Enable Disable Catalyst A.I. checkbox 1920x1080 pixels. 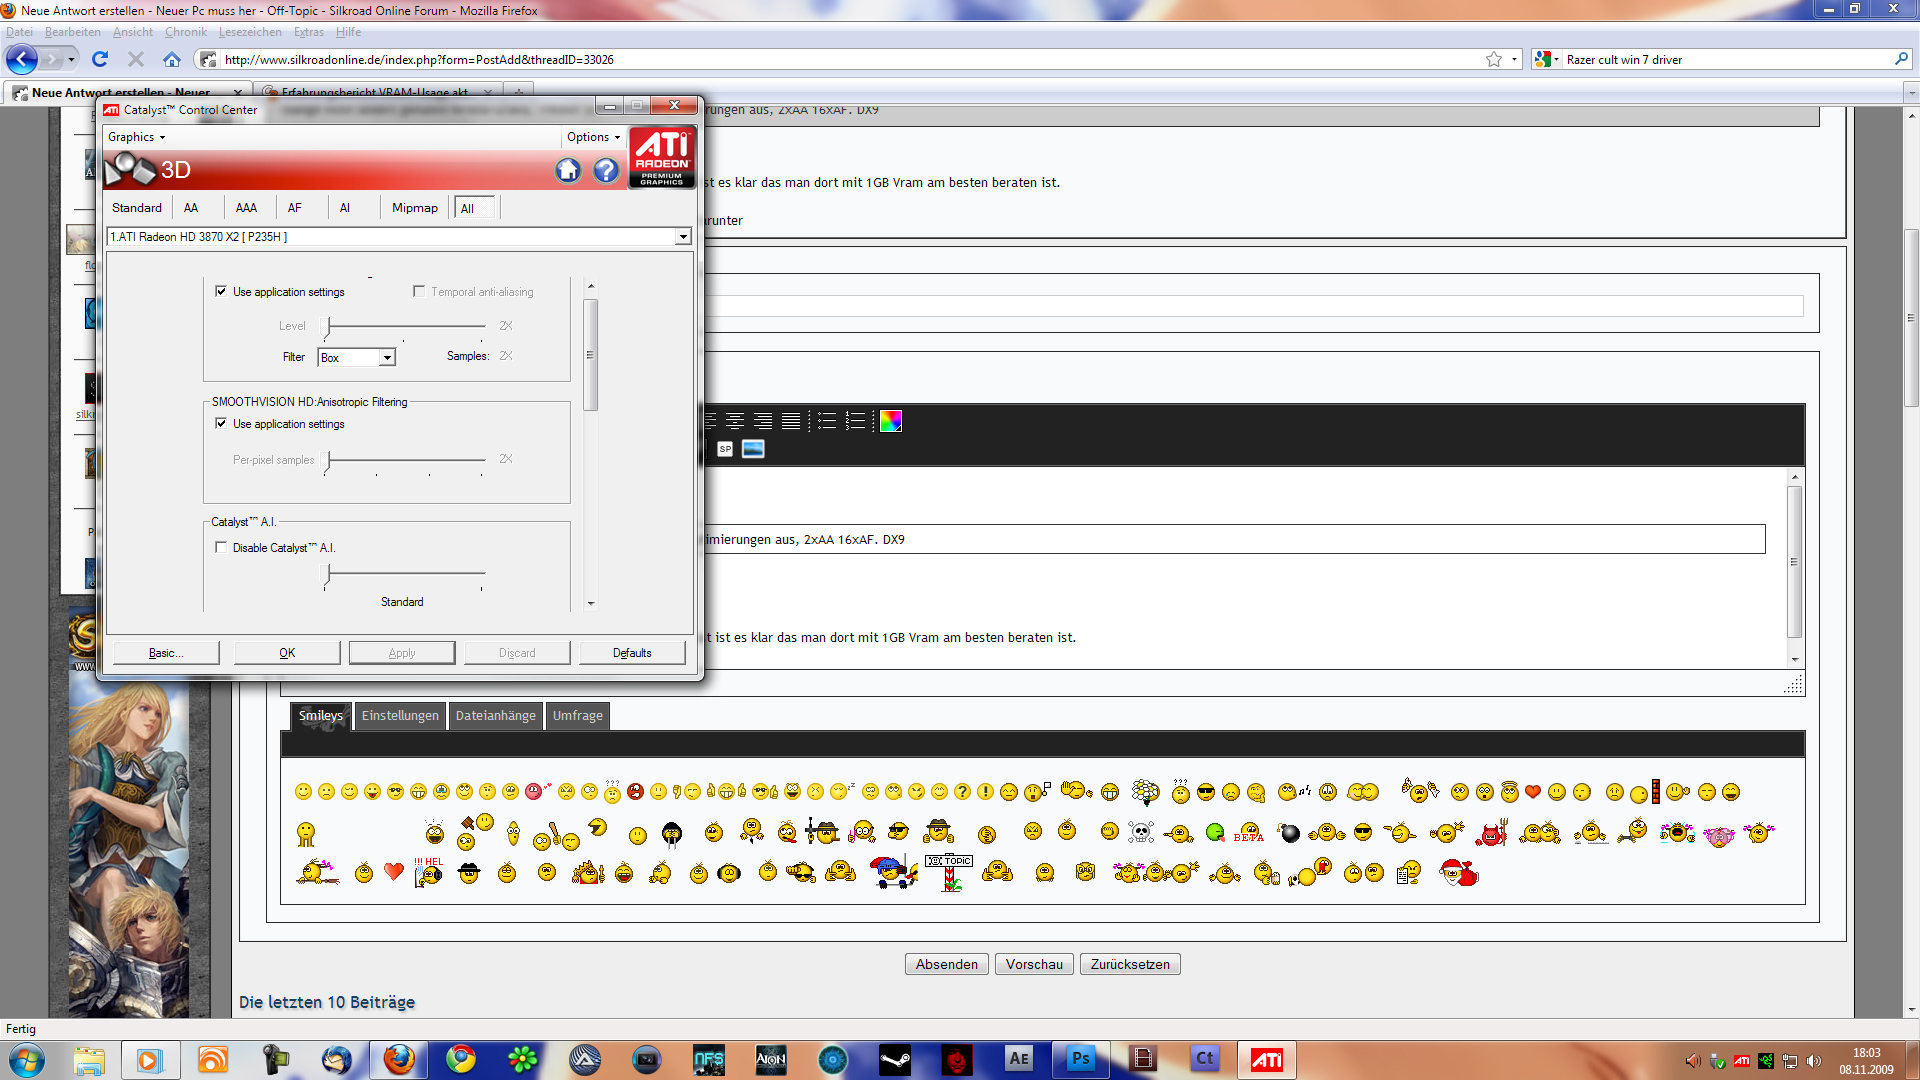pyautogui.click(x=221, y=548)
